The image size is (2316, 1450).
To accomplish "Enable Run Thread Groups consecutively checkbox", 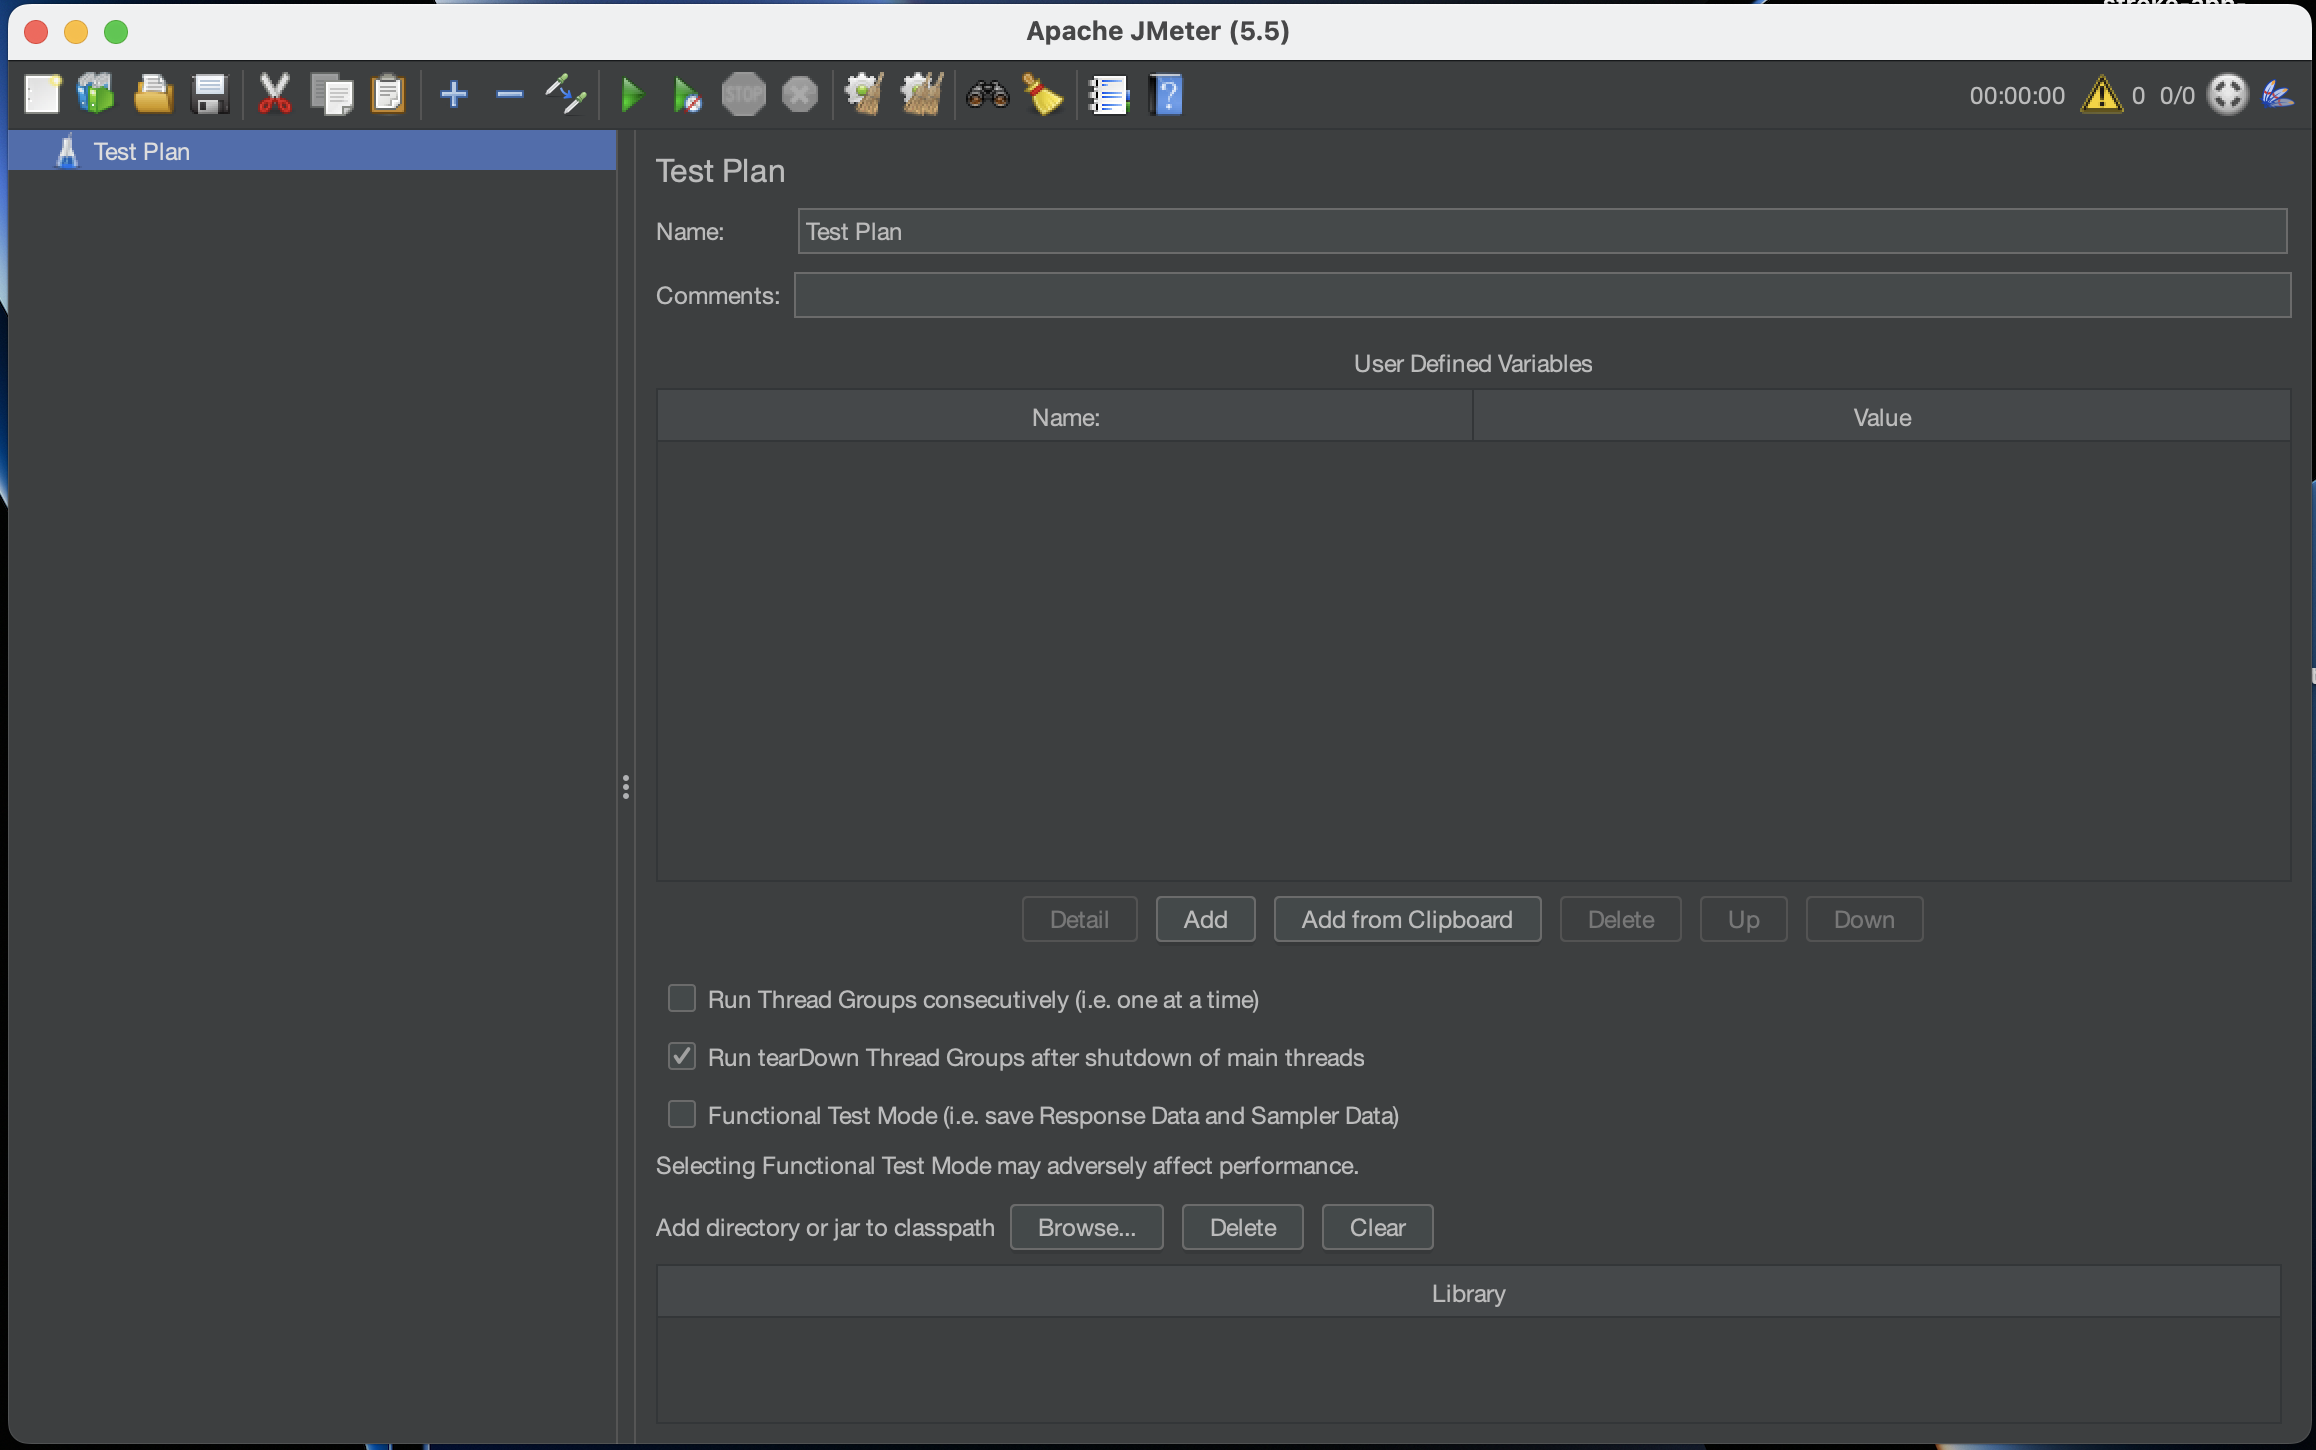I will tap(682, 998).
